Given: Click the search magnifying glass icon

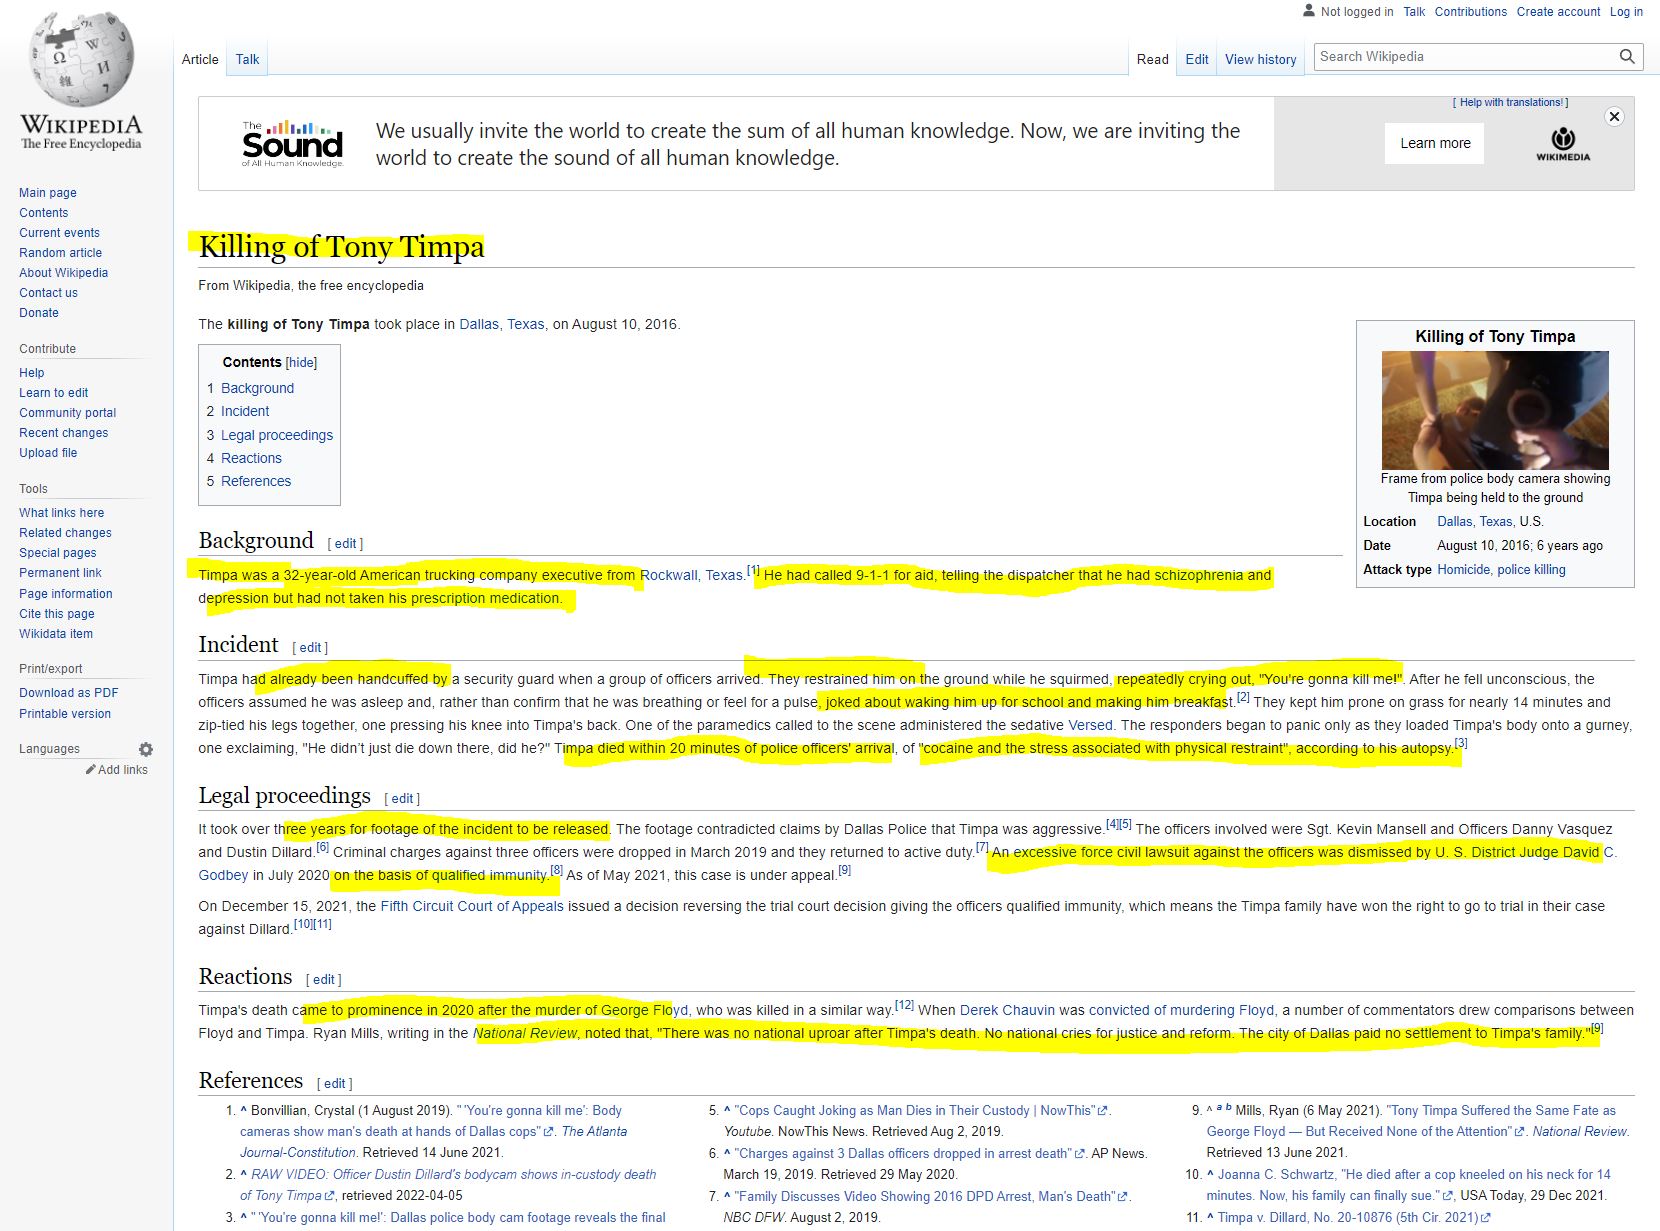Looking at the screenshot, I should tap(1627, 57).
